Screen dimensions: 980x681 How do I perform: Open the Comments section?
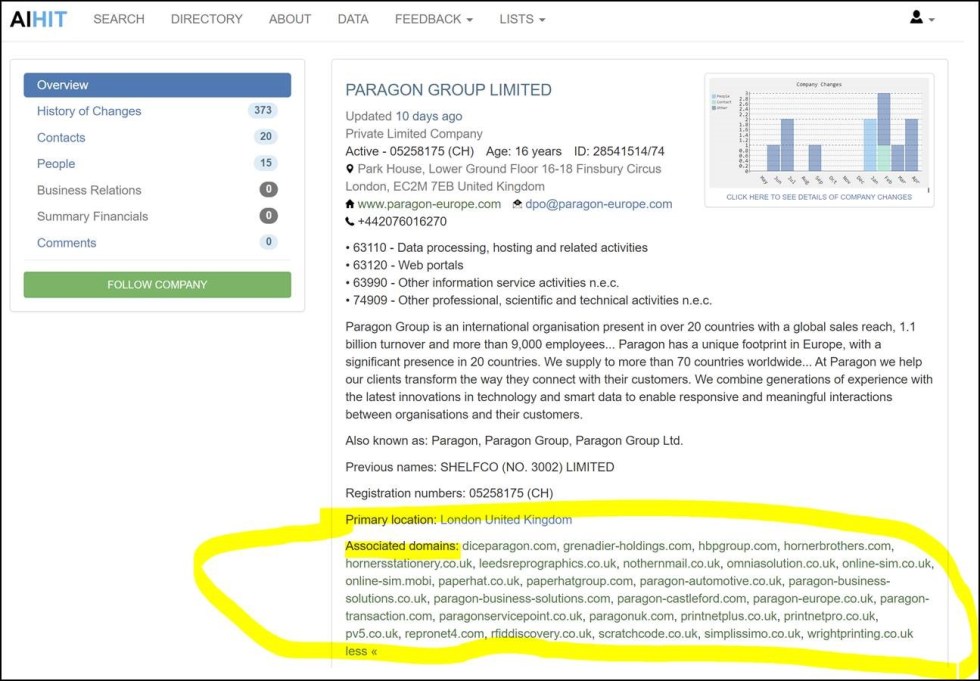click(x=66, y=242)
